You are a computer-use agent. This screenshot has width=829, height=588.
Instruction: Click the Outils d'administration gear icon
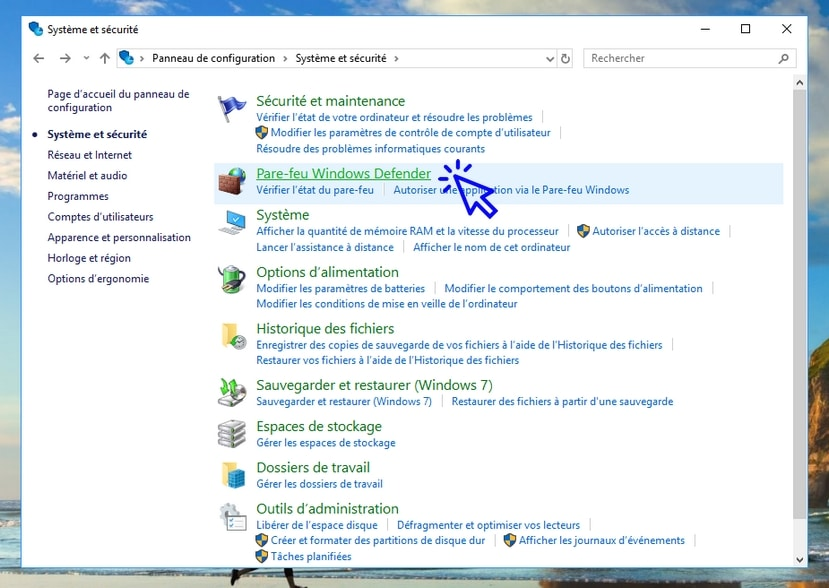coord(233,517)
